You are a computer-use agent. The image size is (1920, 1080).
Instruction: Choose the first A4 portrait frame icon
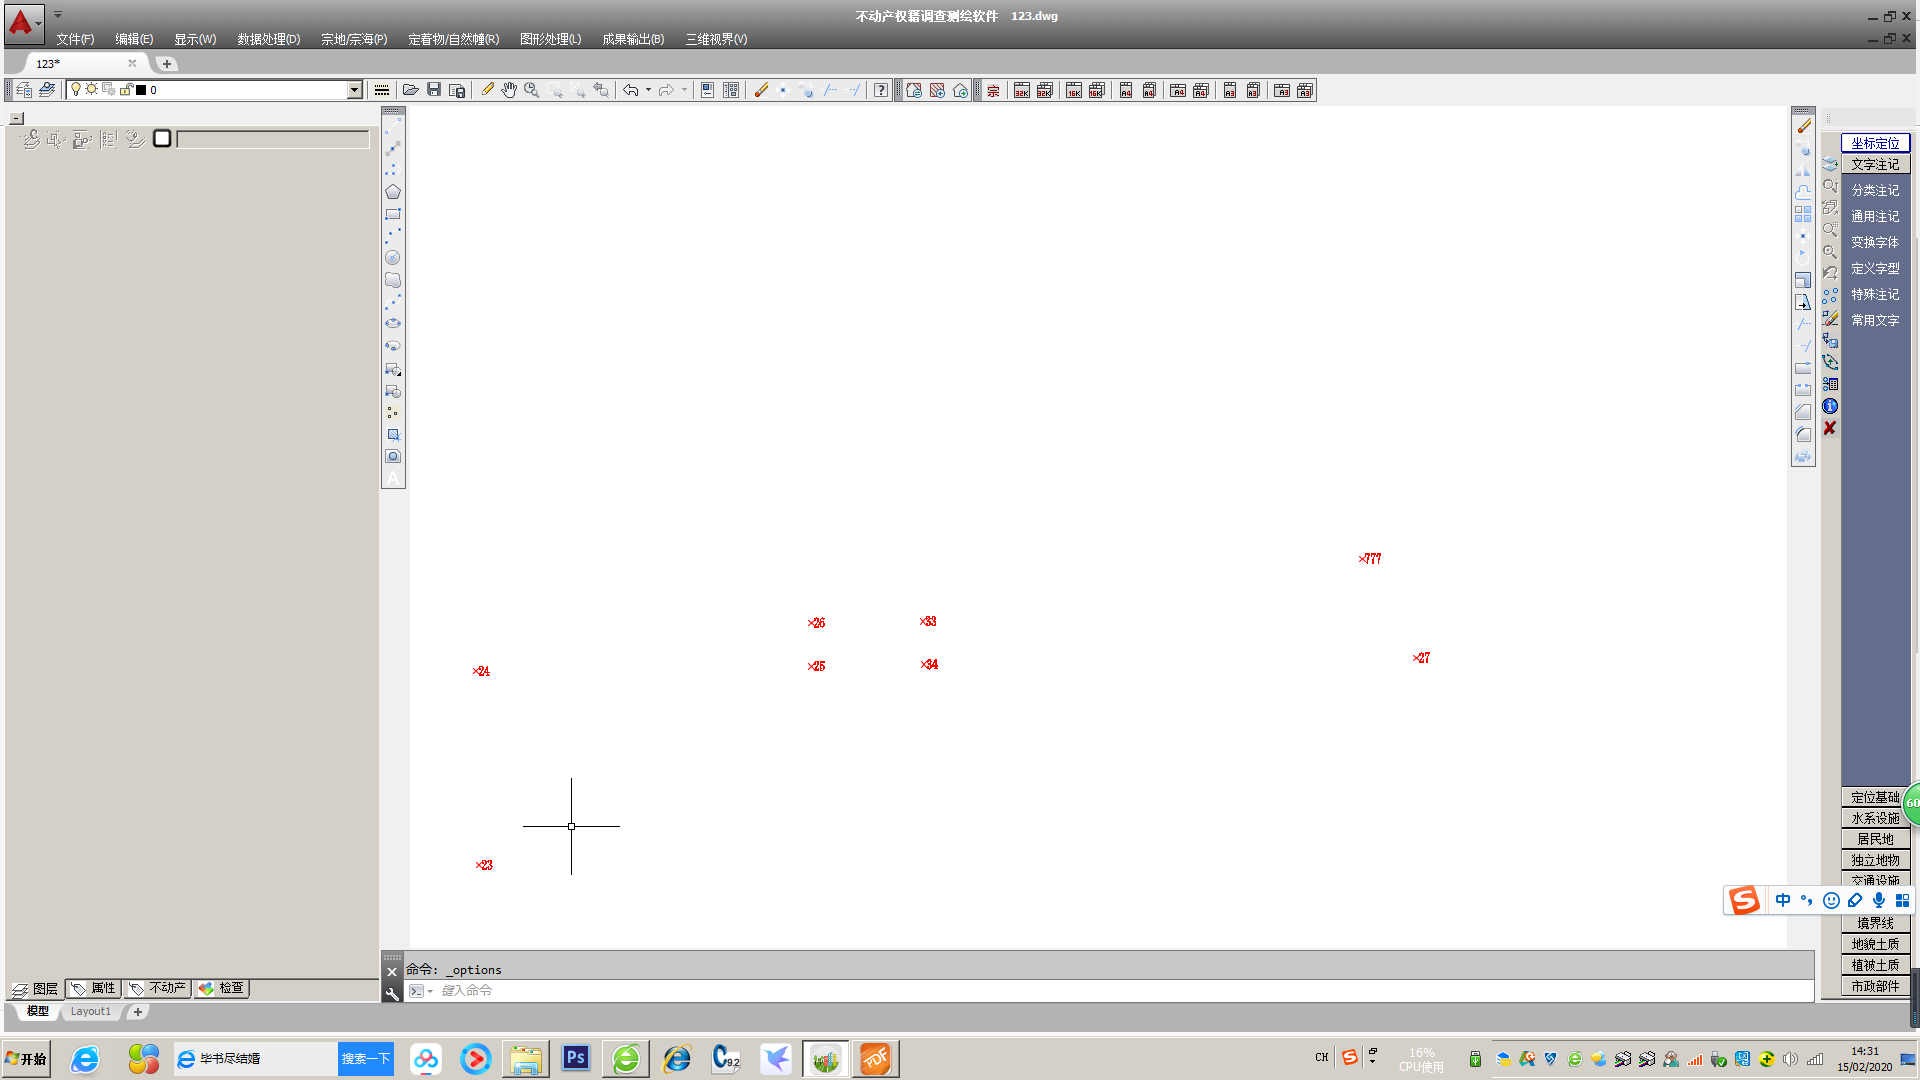1126,91
